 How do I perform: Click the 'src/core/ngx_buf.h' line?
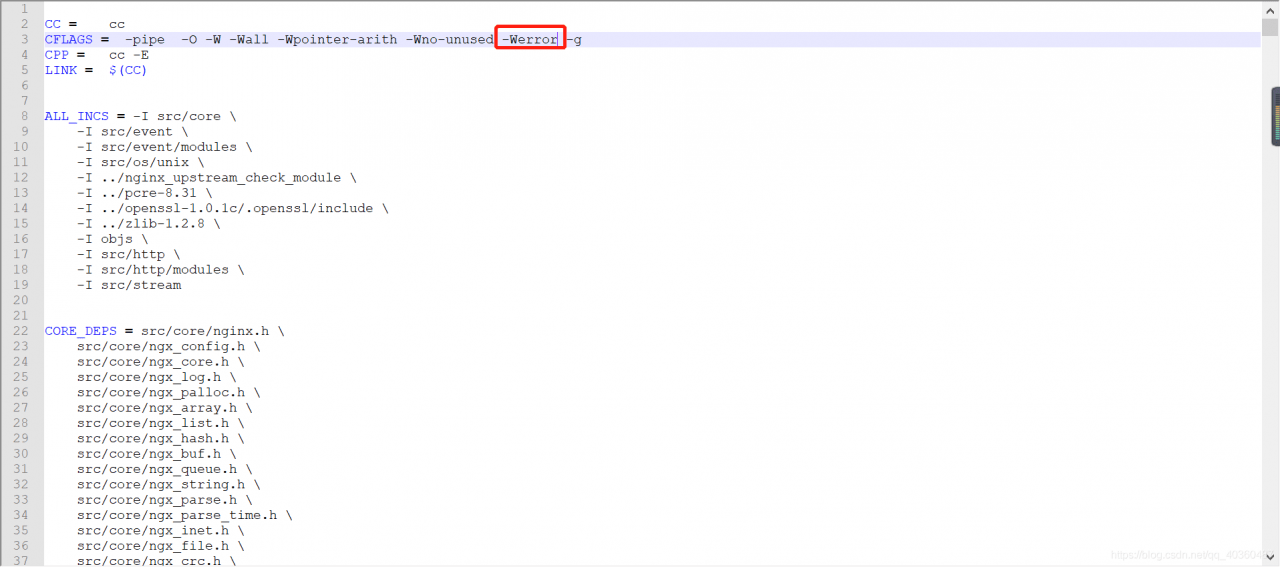click(x=156, y=454)
